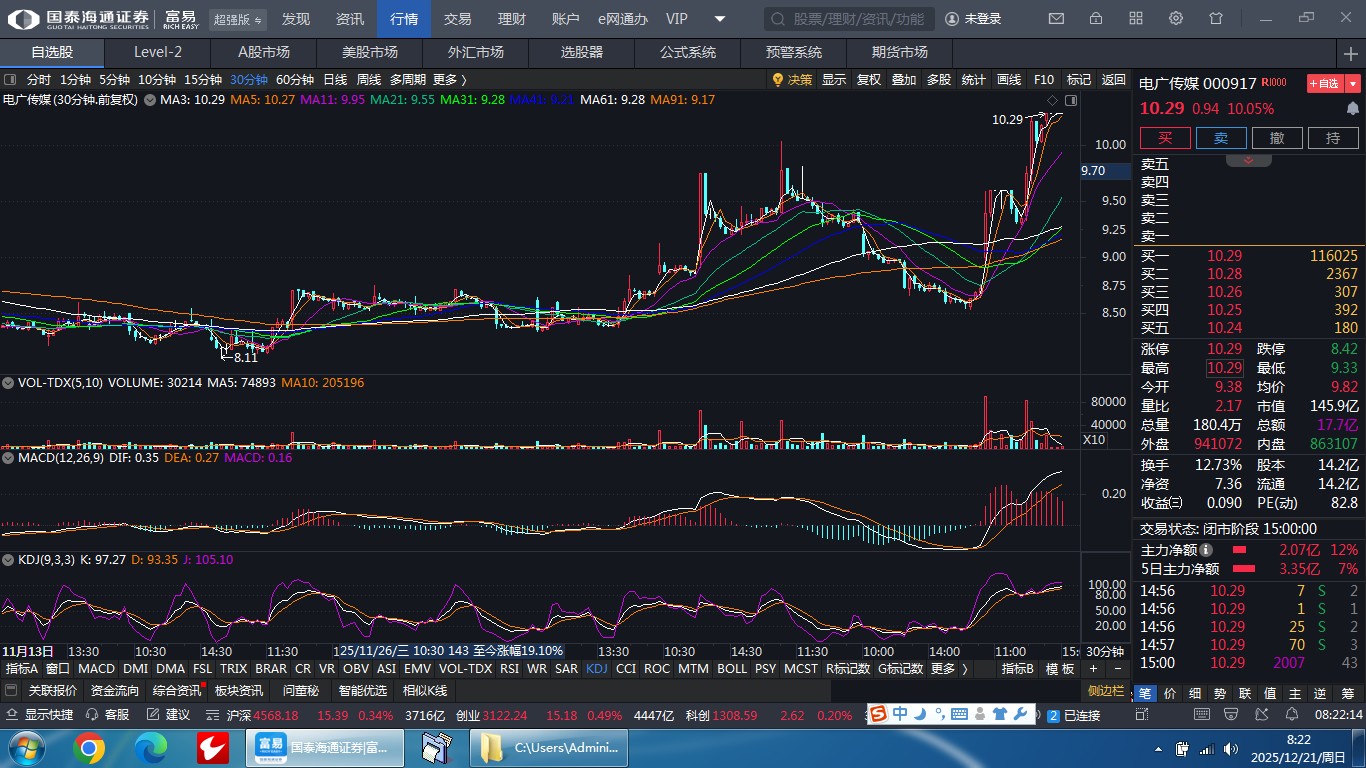Click the red 买 buy button
The image size is (1366, 768).
click(x=1165, y=138)
